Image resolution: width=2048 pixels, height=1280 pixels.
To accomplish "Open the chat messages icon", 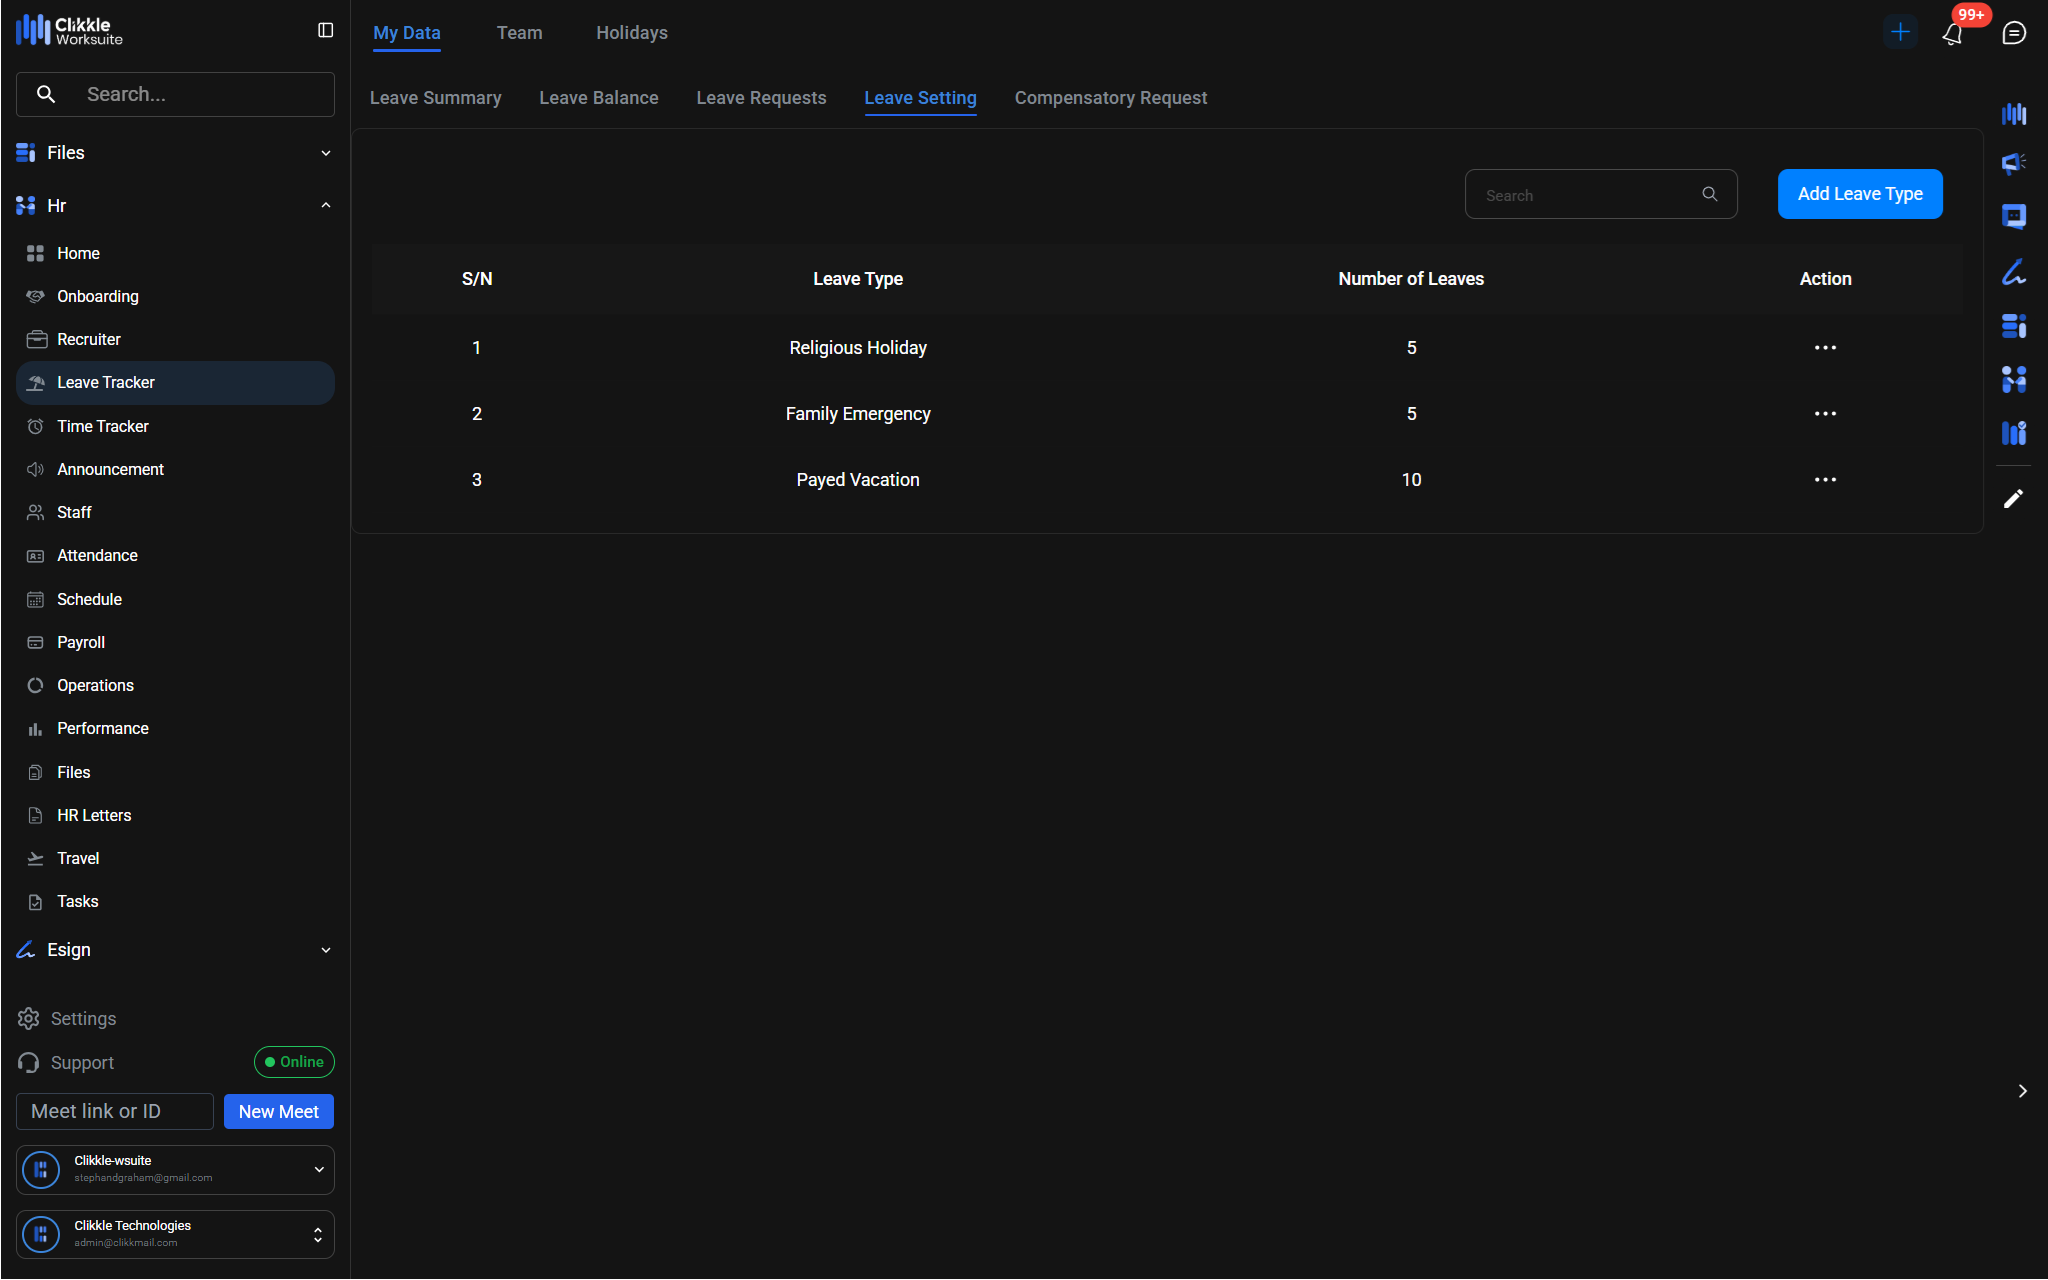I will point(2014,33).
